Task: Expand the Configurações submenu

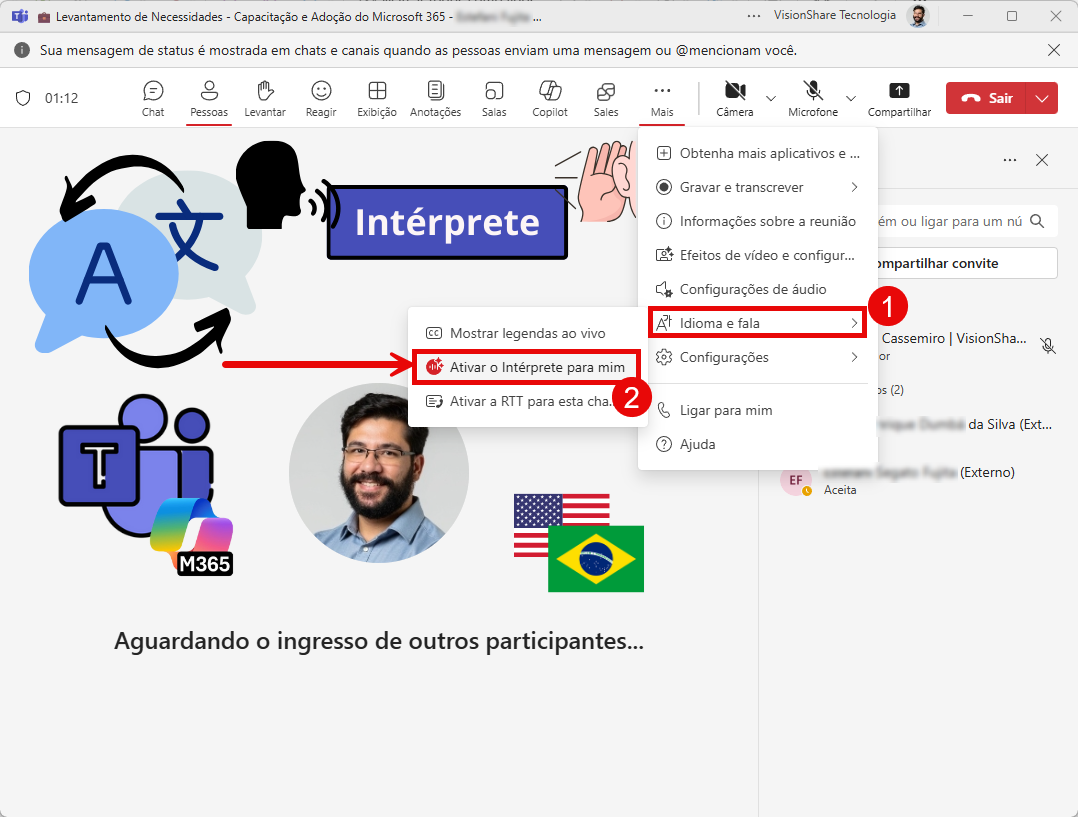Action: (x=758, y=358)
